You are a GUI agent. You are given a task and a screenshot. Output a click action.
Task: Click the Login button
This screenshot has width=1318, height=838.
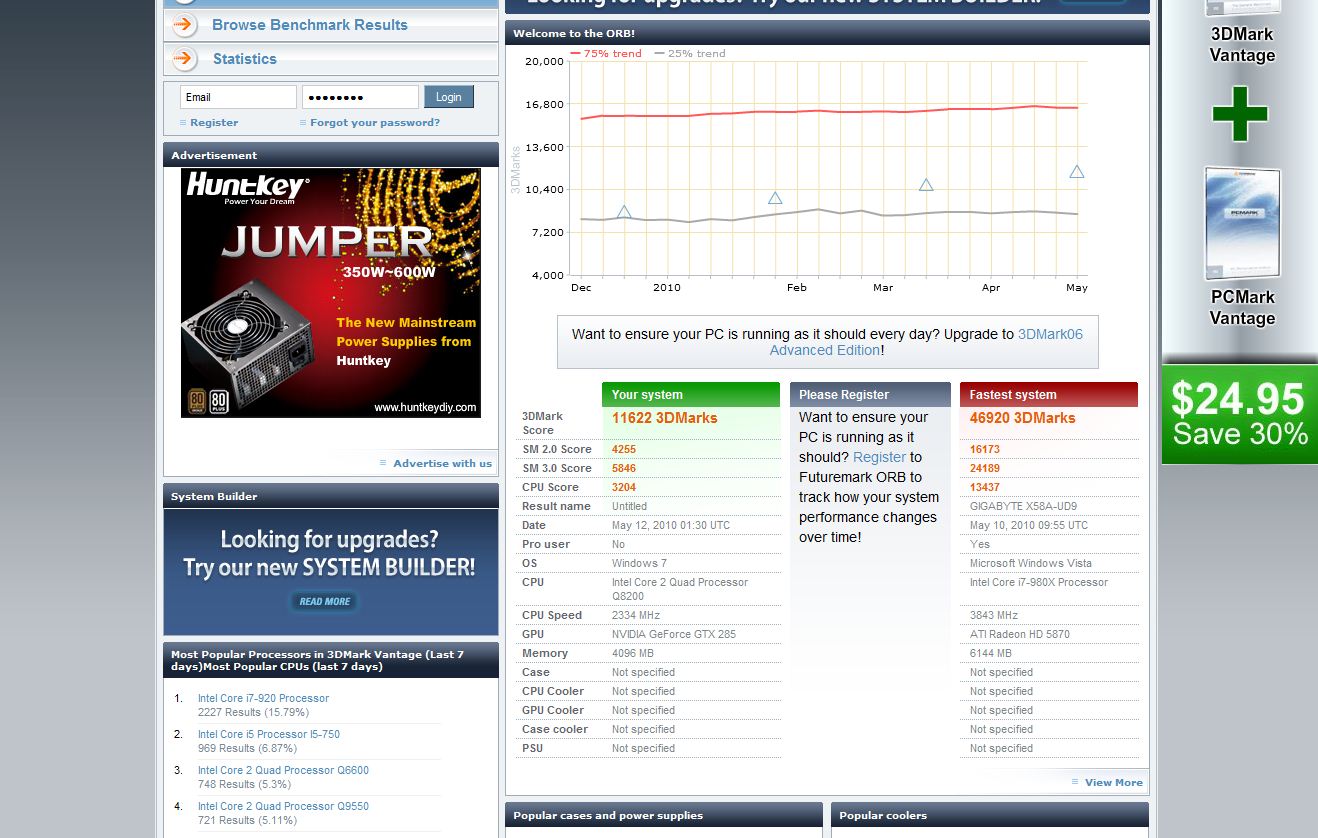pos(449,97)
